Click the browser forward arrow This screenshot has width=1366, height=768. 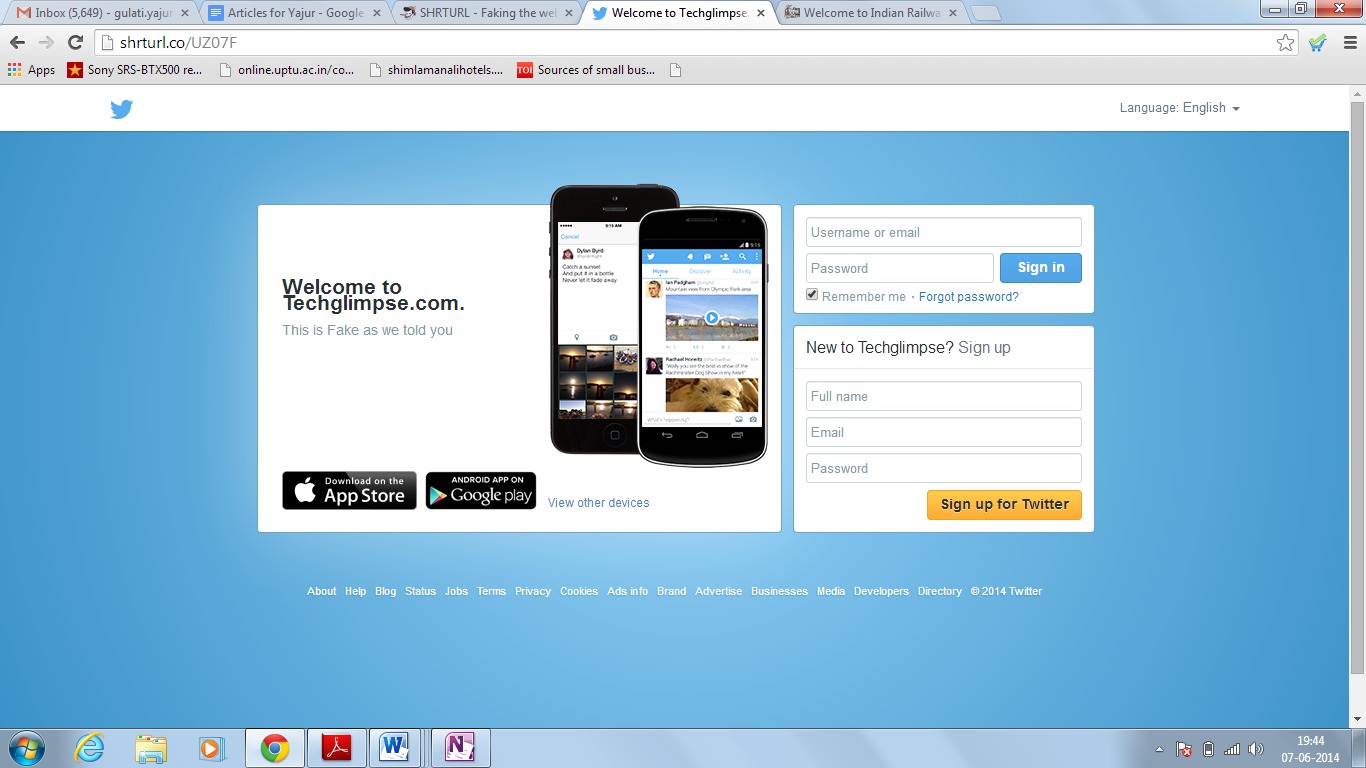(x=46, y=42)
